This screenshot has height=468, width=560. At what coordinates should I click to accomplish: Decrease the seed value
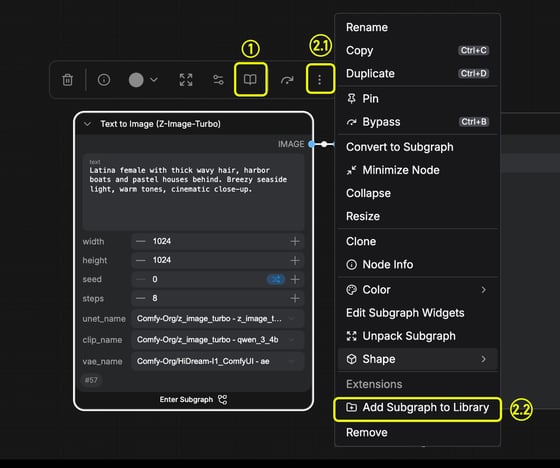point(141,279)
